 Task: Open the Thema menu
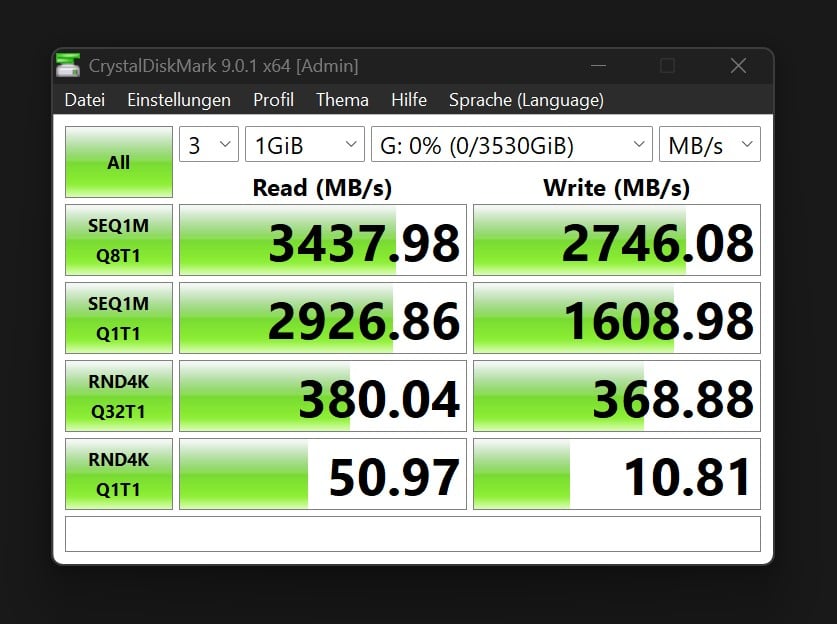coord(342,100)
